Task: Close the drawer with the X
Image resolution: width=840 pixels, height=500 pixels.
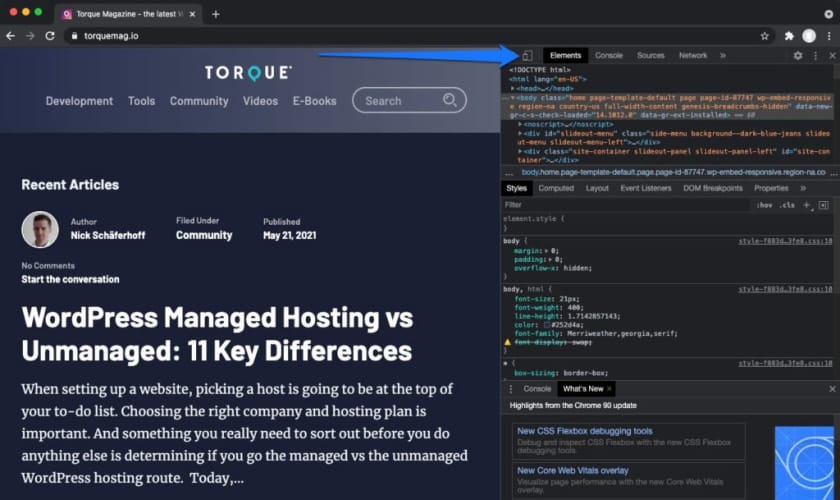Action: coord(832,389)
